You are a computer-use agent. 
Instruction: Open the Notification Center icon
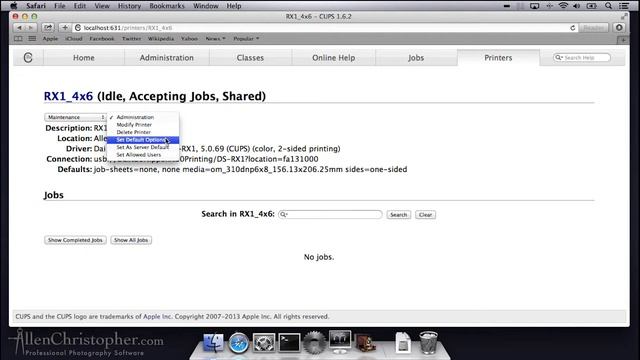[x=624, y=6]
